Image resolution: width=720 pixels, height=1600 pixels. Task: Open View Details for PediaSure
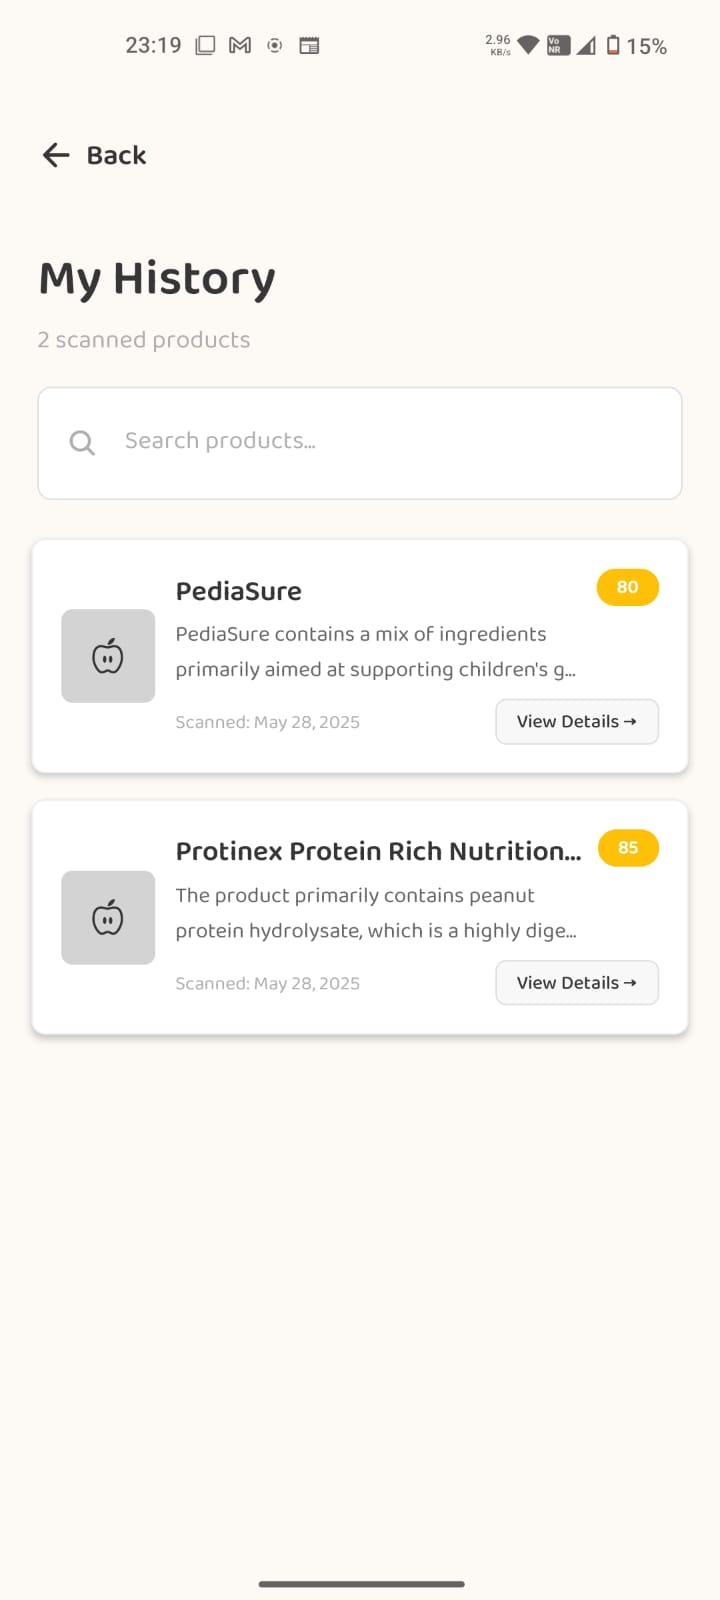577,722
